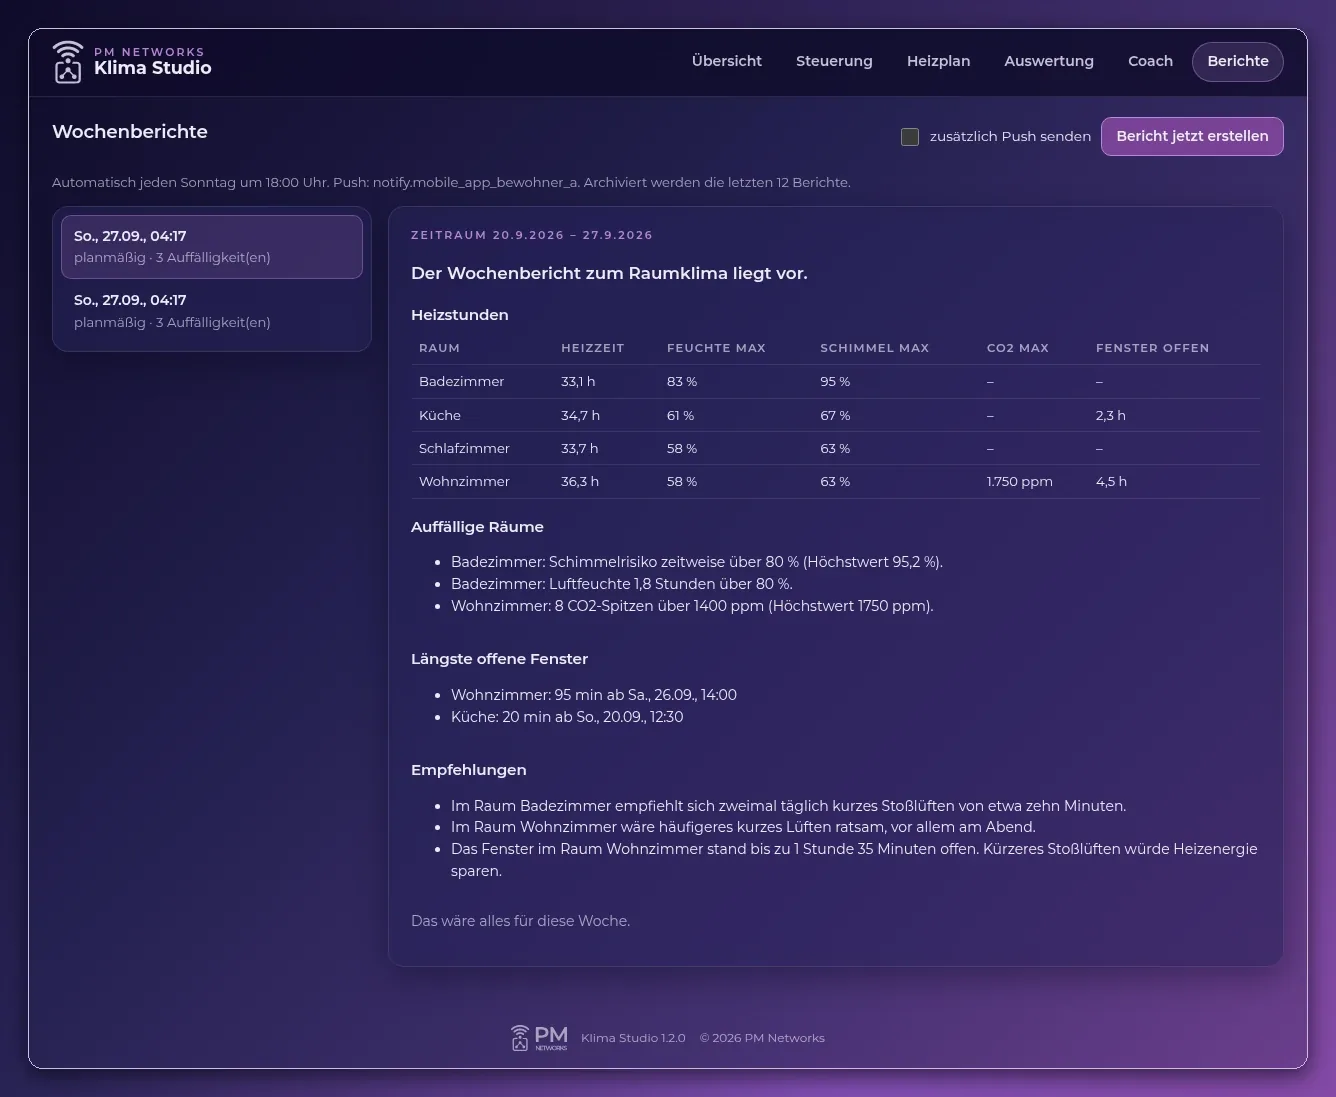This screenshot has height=1097, width=1336.
Task: Select the first highlighted report entry
Action: 212,246
